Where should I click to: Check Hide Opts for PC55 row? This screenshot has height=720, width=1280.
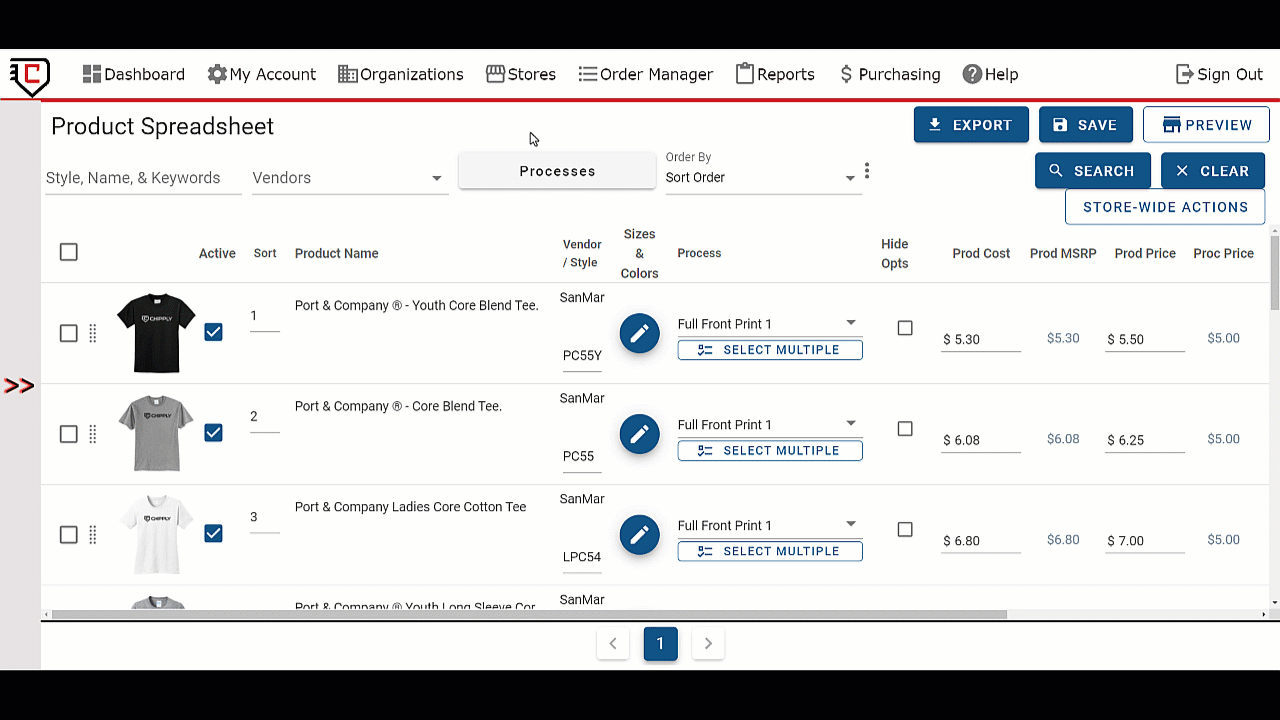click(x=905, y=429)
